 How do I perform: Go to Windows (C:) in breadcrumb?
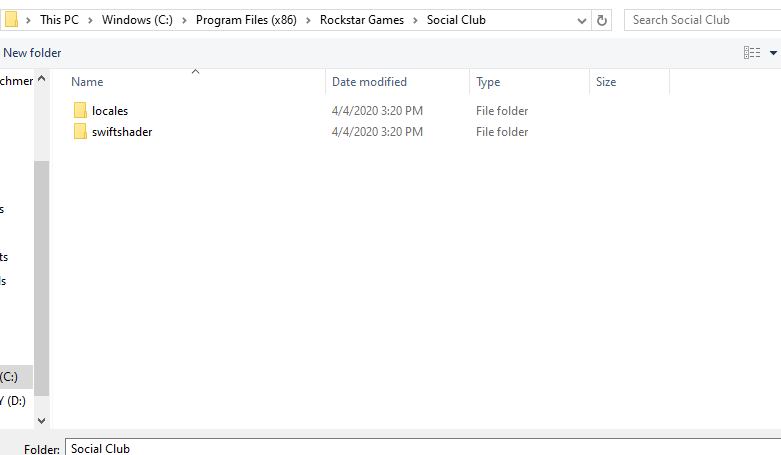point(137,20)
